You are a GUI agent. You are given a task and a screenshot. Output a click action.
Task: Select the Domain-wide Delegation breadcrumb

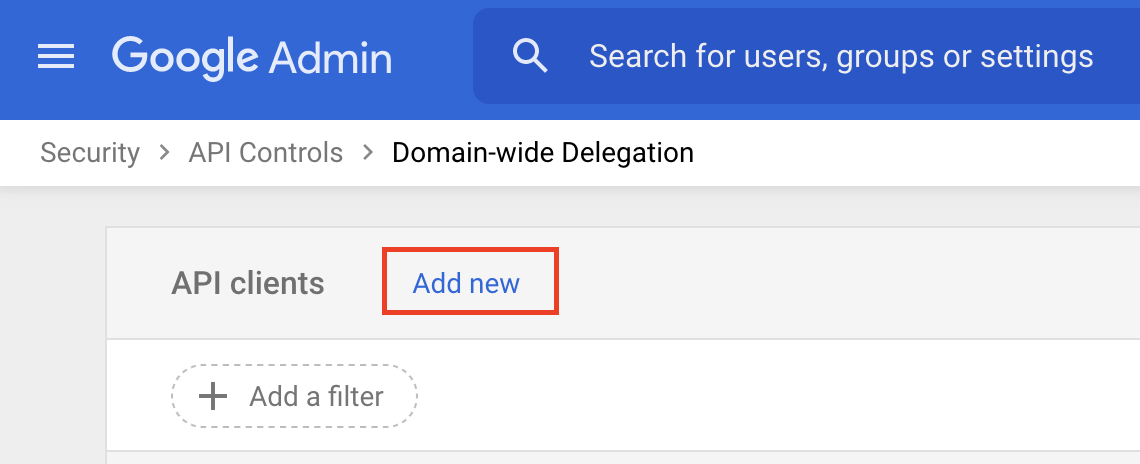pos(542,153)
